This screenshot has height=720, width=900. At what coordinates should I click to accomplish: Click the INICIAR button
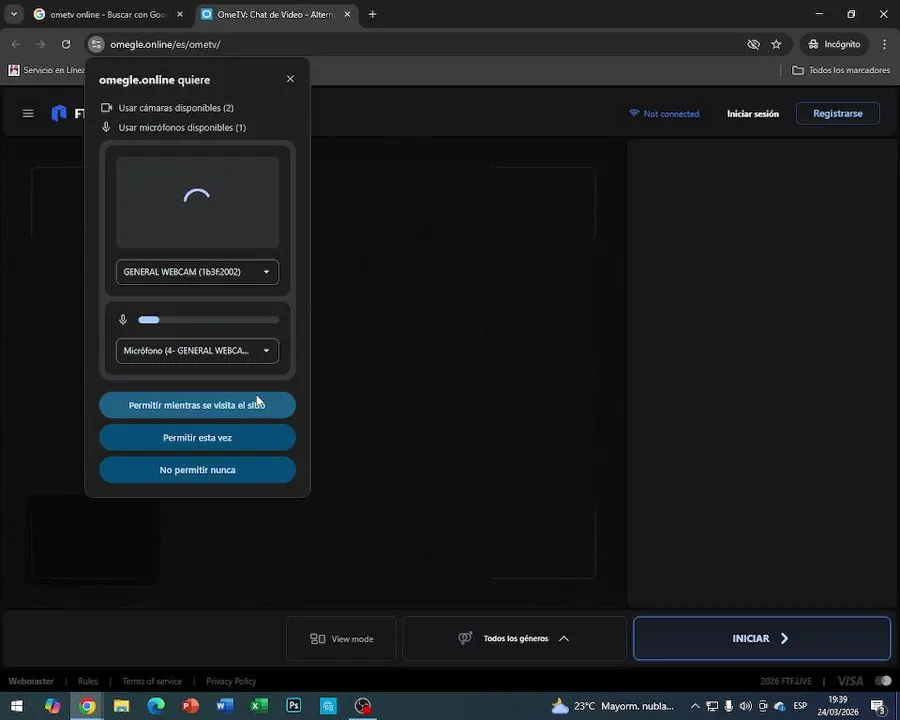point(762,638)
